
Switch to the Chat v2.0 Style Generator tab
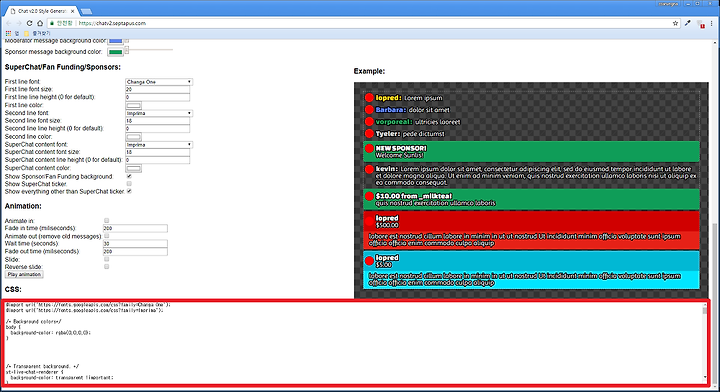click(41, 11)
